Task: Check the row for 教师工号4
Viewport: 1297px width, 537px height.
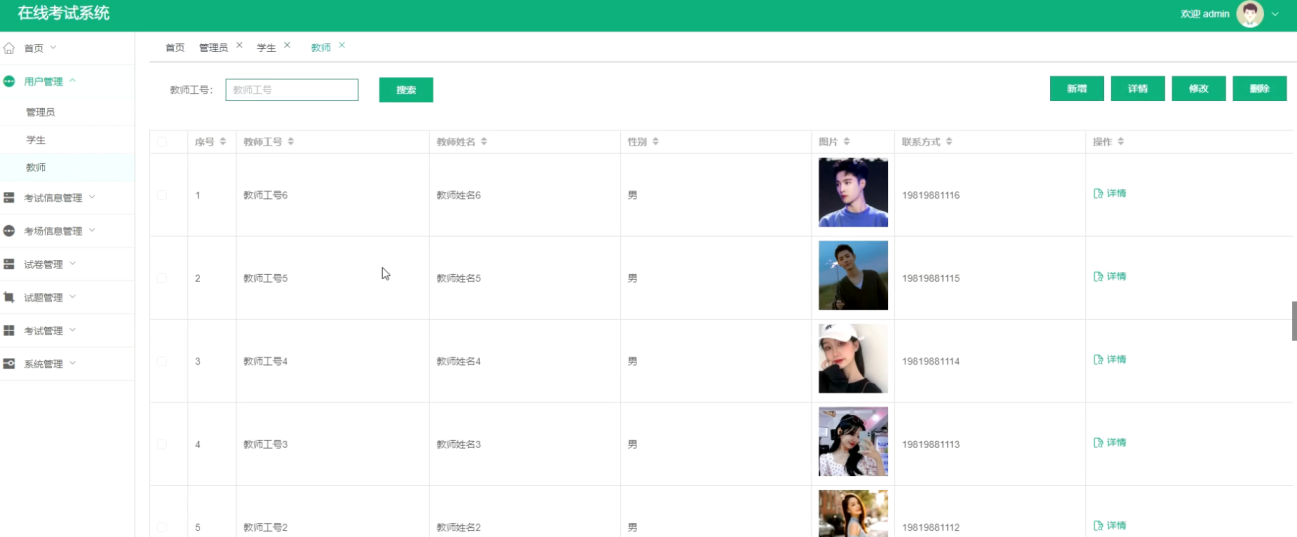Action: point(162,361)
